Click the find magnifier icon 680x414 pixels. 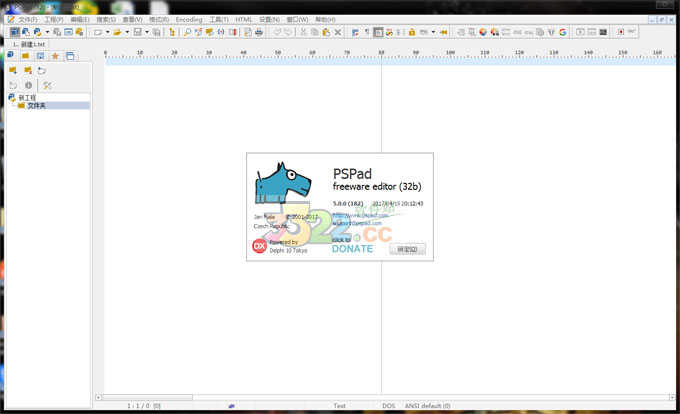187,32
